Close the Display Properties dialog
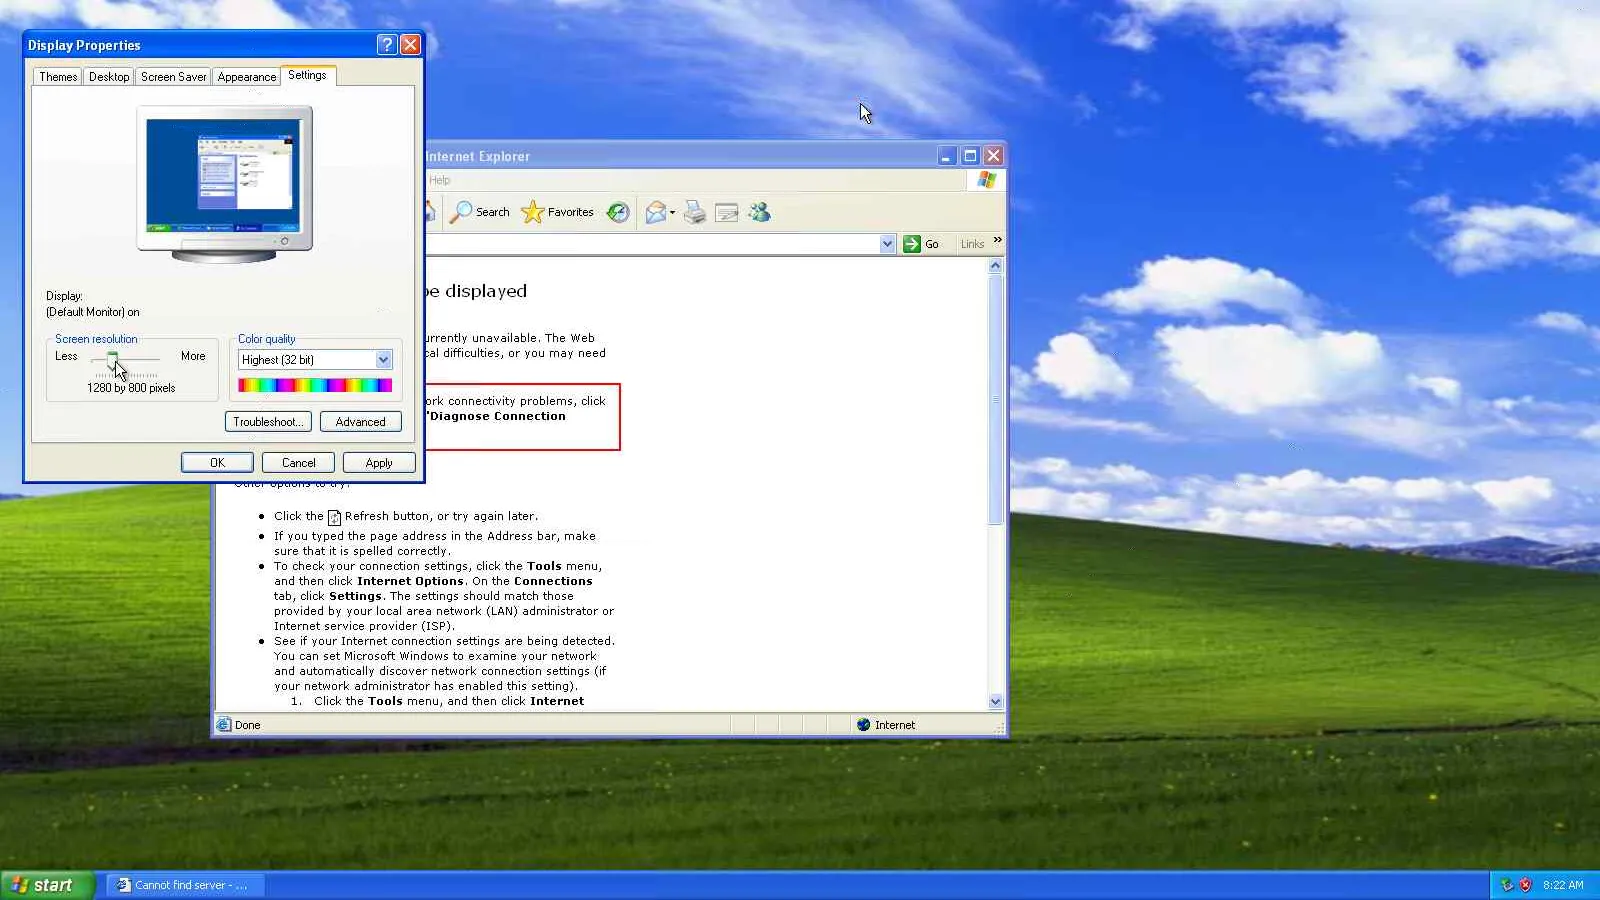 [x=410, y=45]
